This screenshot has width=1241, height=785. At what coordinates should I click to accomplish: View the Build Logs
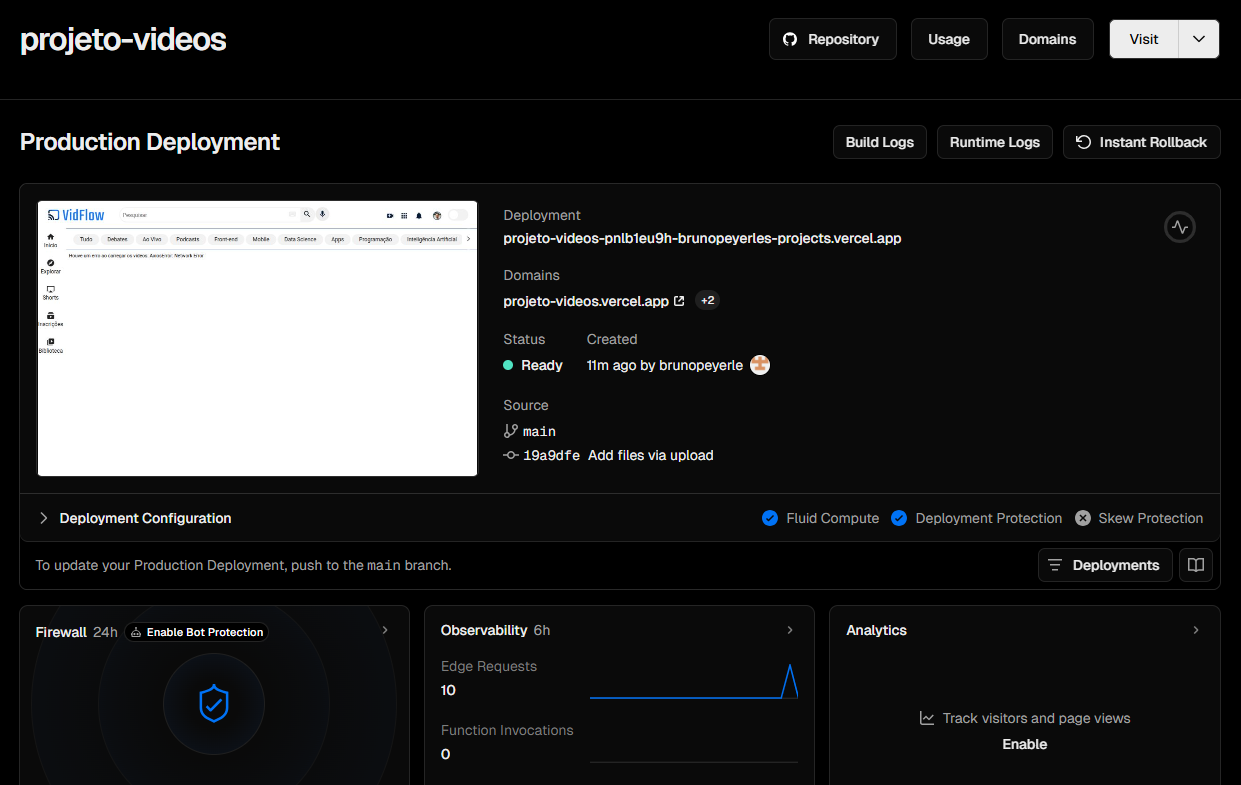pyautogui.click(x=880, y=142)
